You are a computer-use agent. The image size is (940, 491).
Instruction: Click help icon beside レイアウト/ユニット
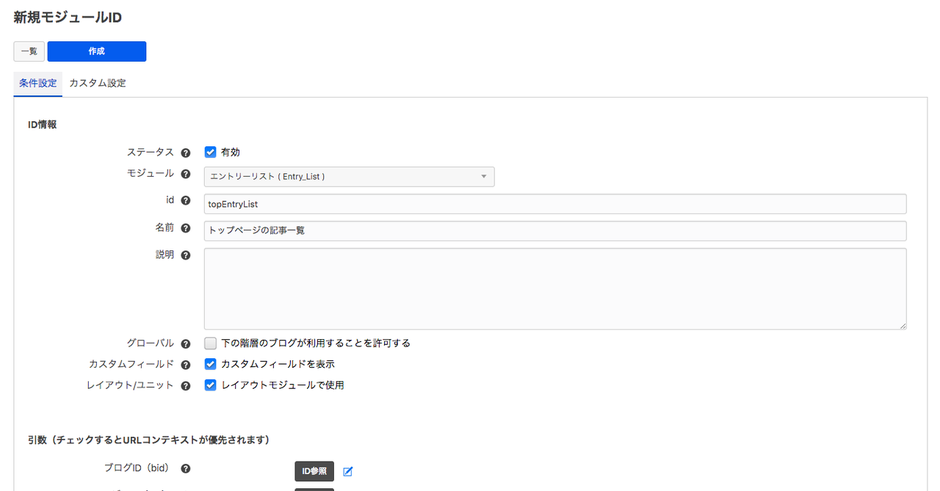(185, 386)
